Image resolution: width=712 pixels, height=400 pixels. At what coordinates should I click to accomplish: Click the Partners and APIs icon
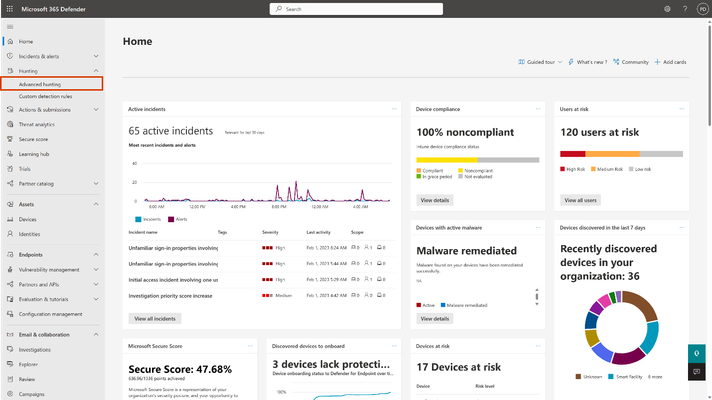10,284
